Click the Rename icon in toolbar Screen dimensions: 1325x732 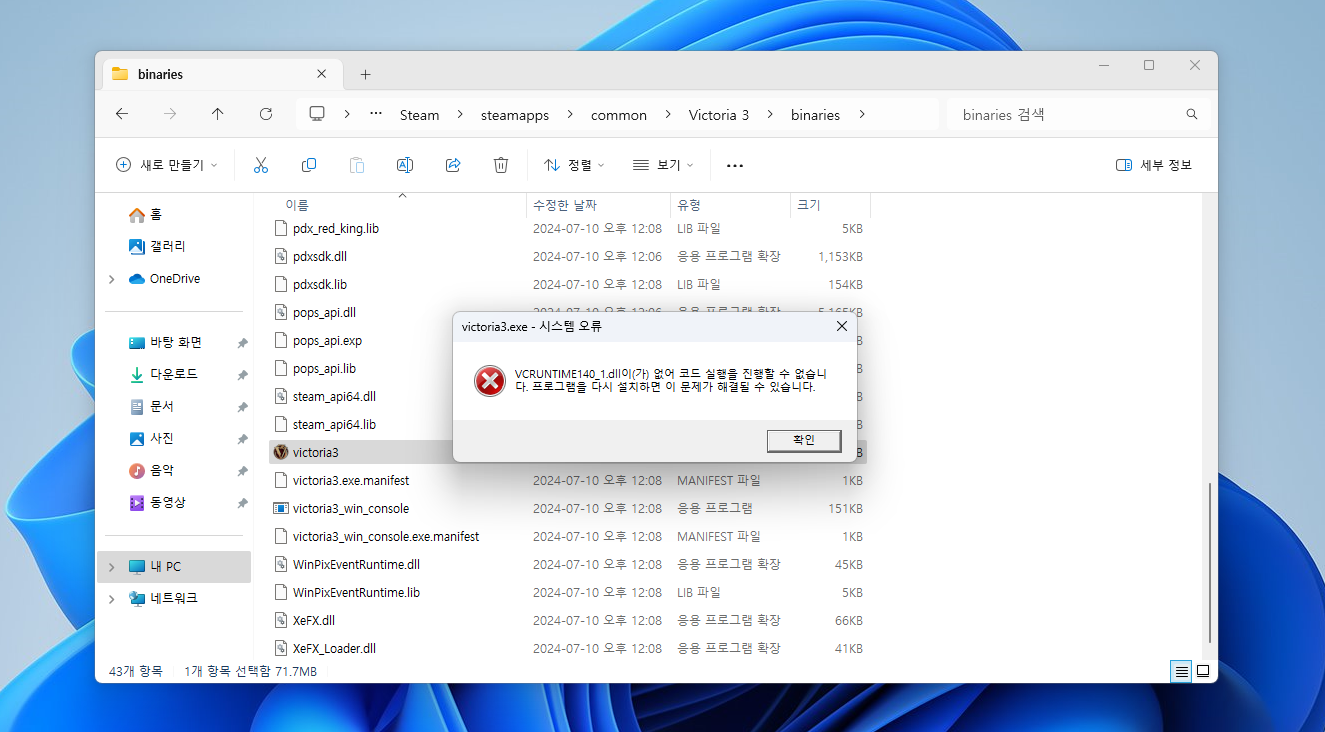[x=405, y=165]
